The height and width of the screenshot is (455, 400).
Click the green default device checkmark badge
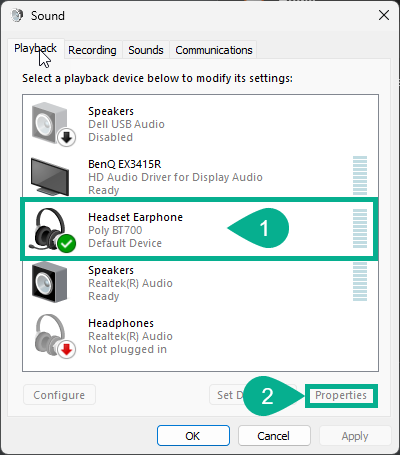pos(67,243)
